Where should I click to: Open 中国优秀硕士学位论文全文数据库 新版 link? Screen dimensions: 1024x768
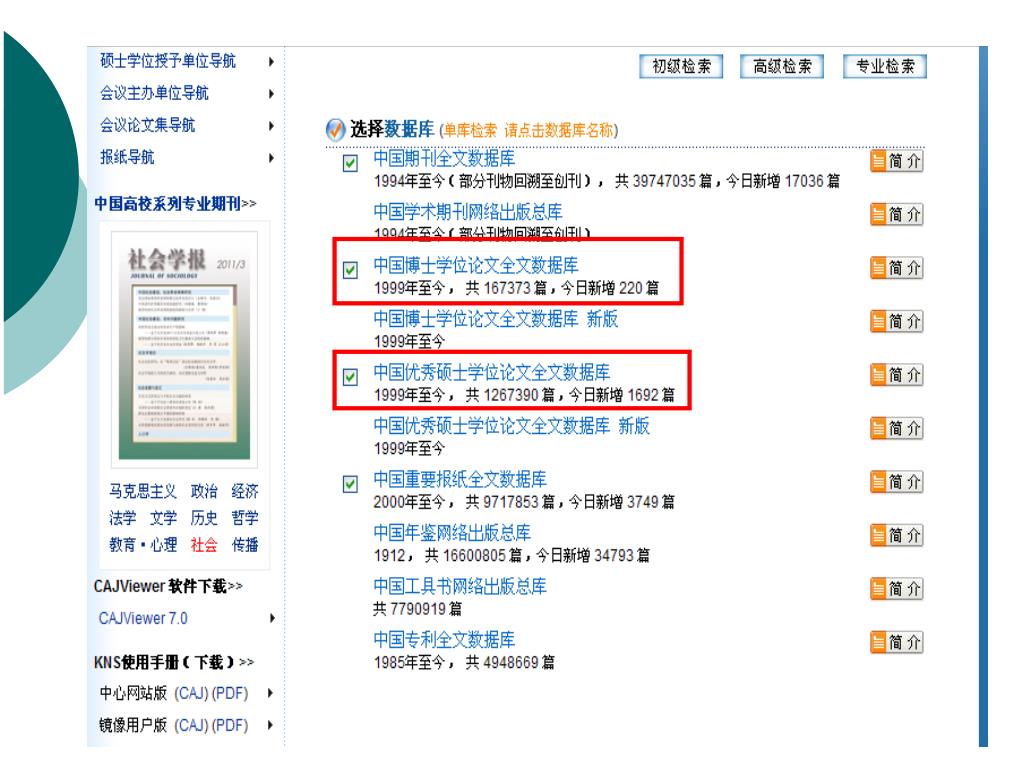pos(511,426)
